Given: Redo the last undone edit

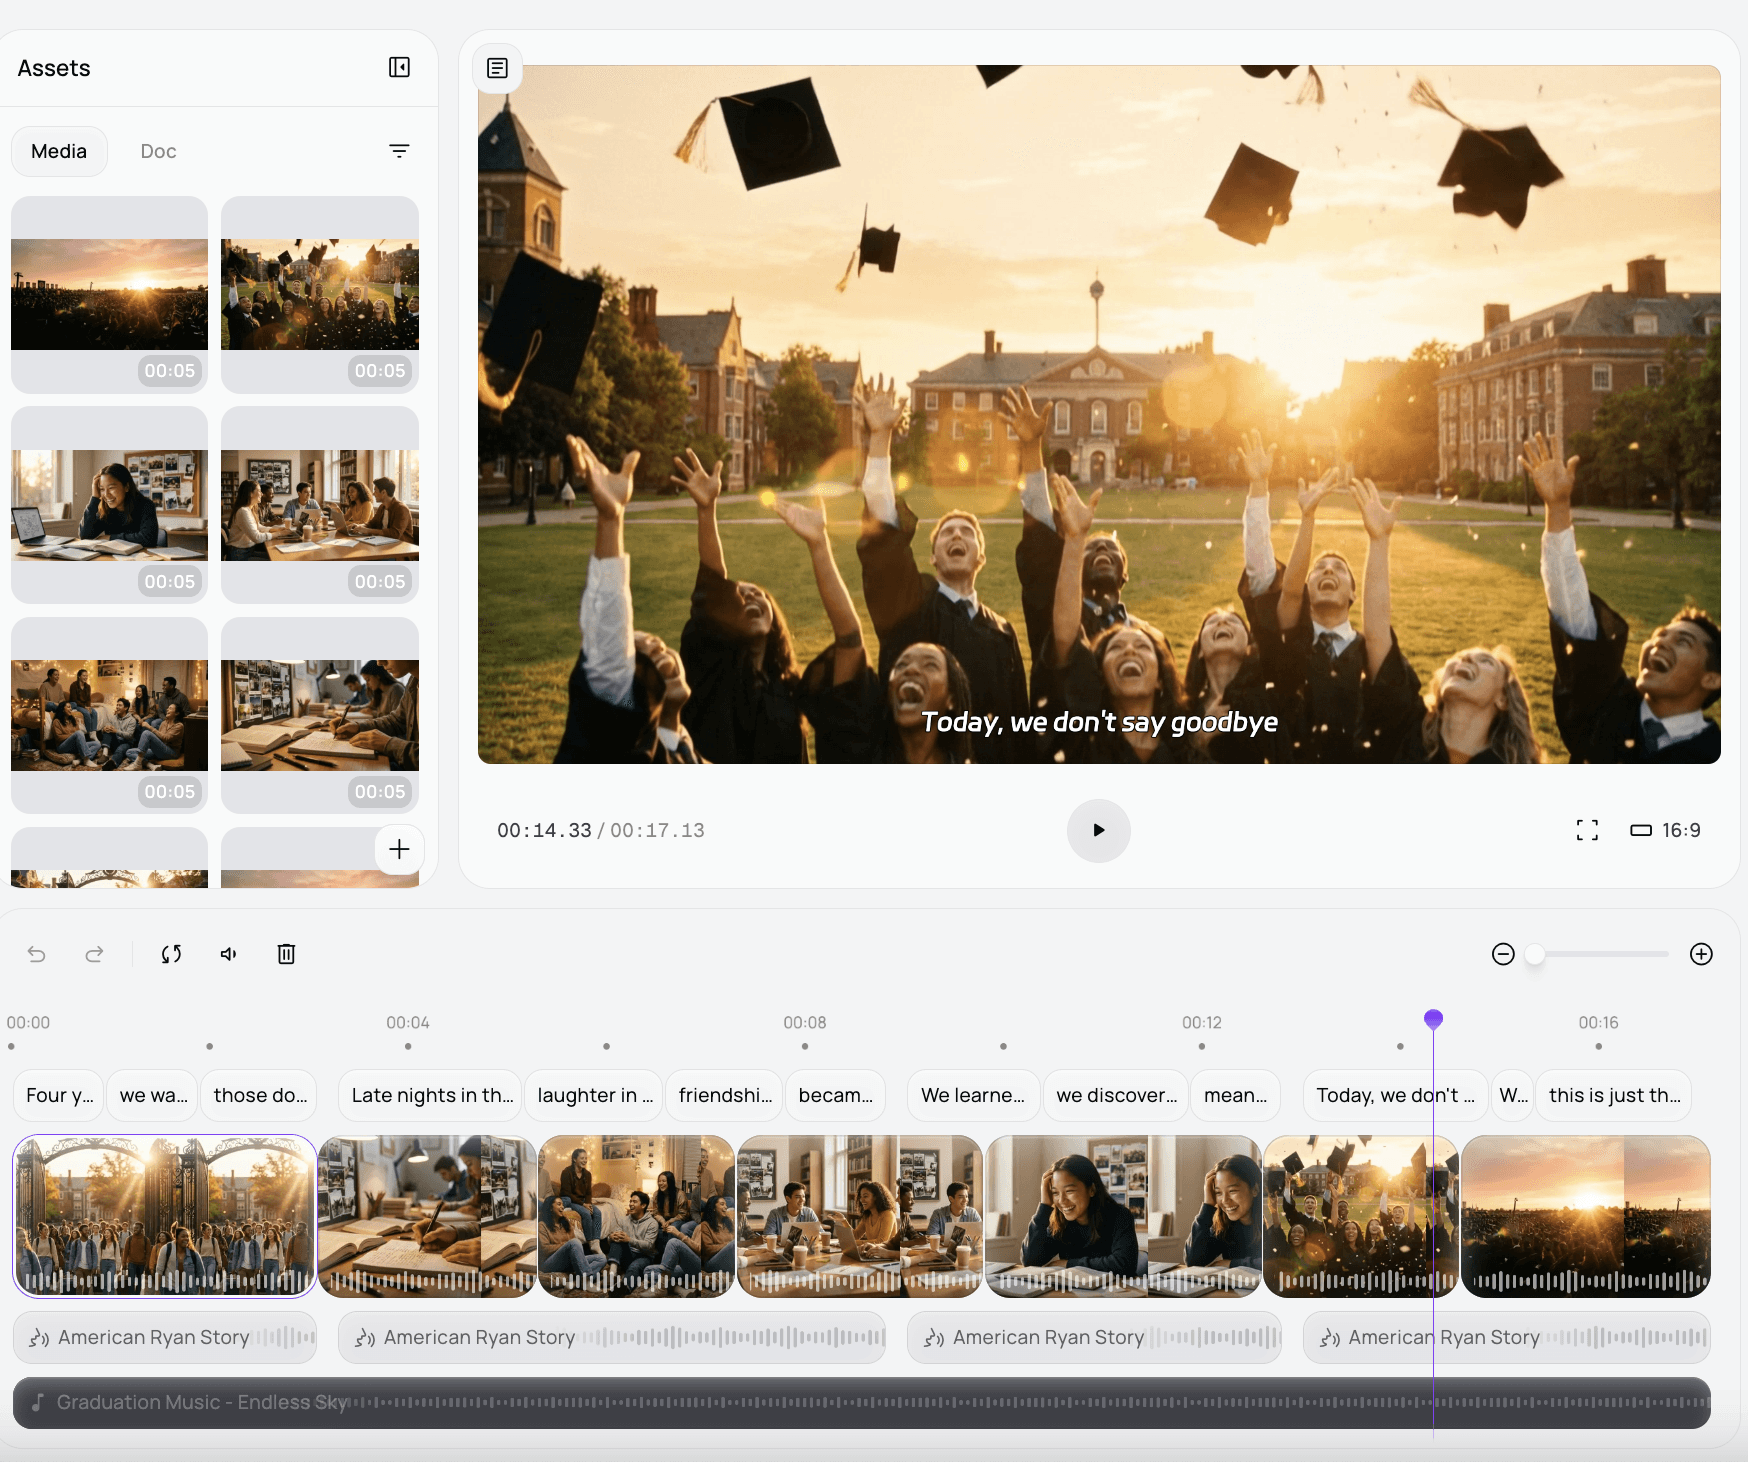Looking at the screenshot, I should tap(94, 954).
